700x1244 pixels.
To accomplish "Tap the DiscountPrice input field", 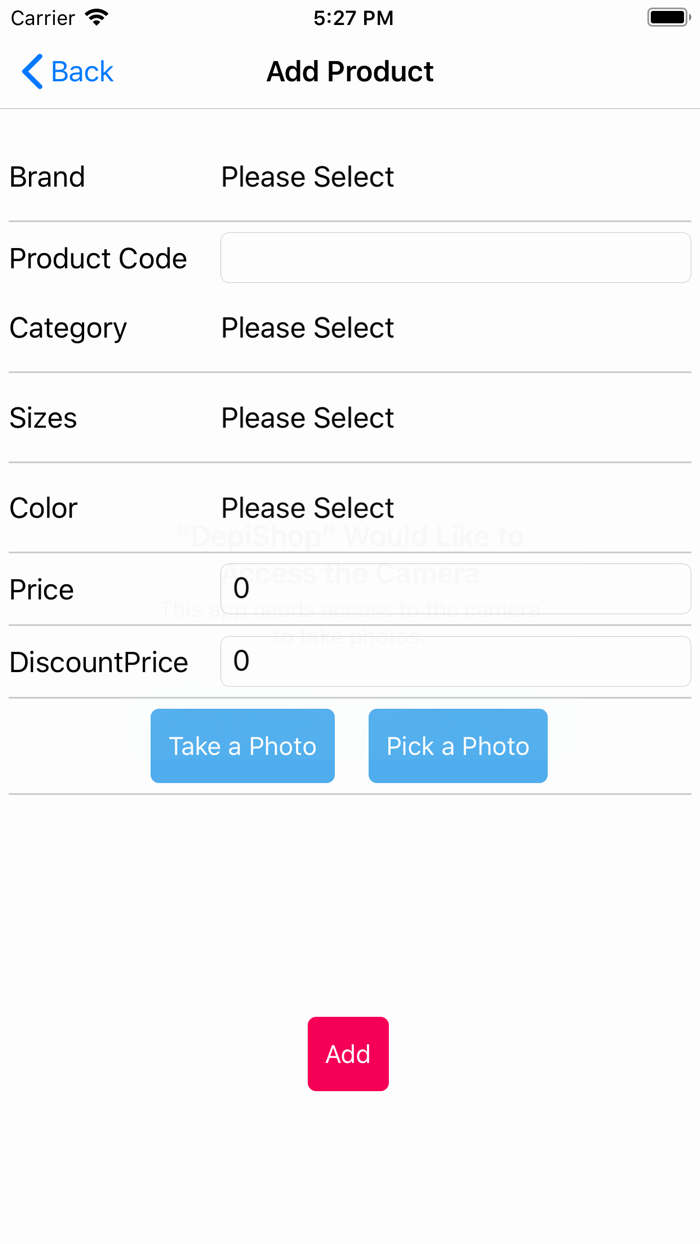I will 455,661.
